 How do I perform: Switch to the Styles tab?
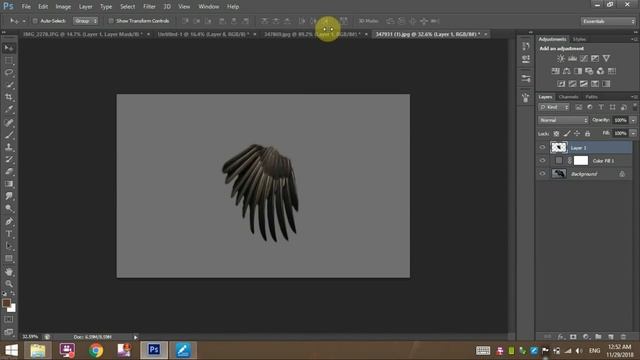[579, 39]
